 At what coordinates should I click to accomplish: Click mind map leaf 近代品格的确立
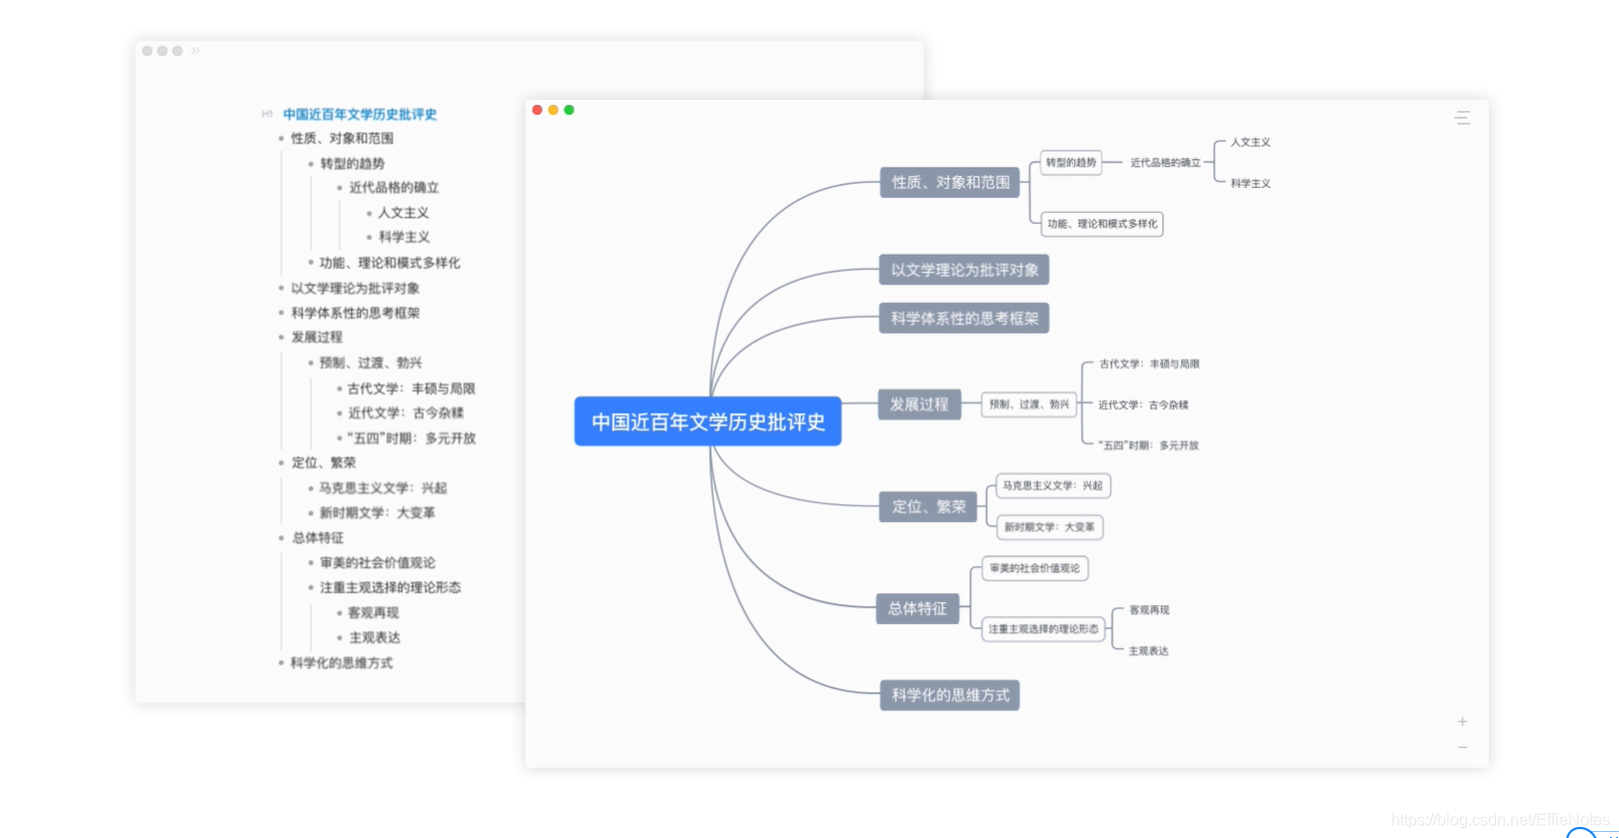pyautogui.click(x=1165, y=162)
